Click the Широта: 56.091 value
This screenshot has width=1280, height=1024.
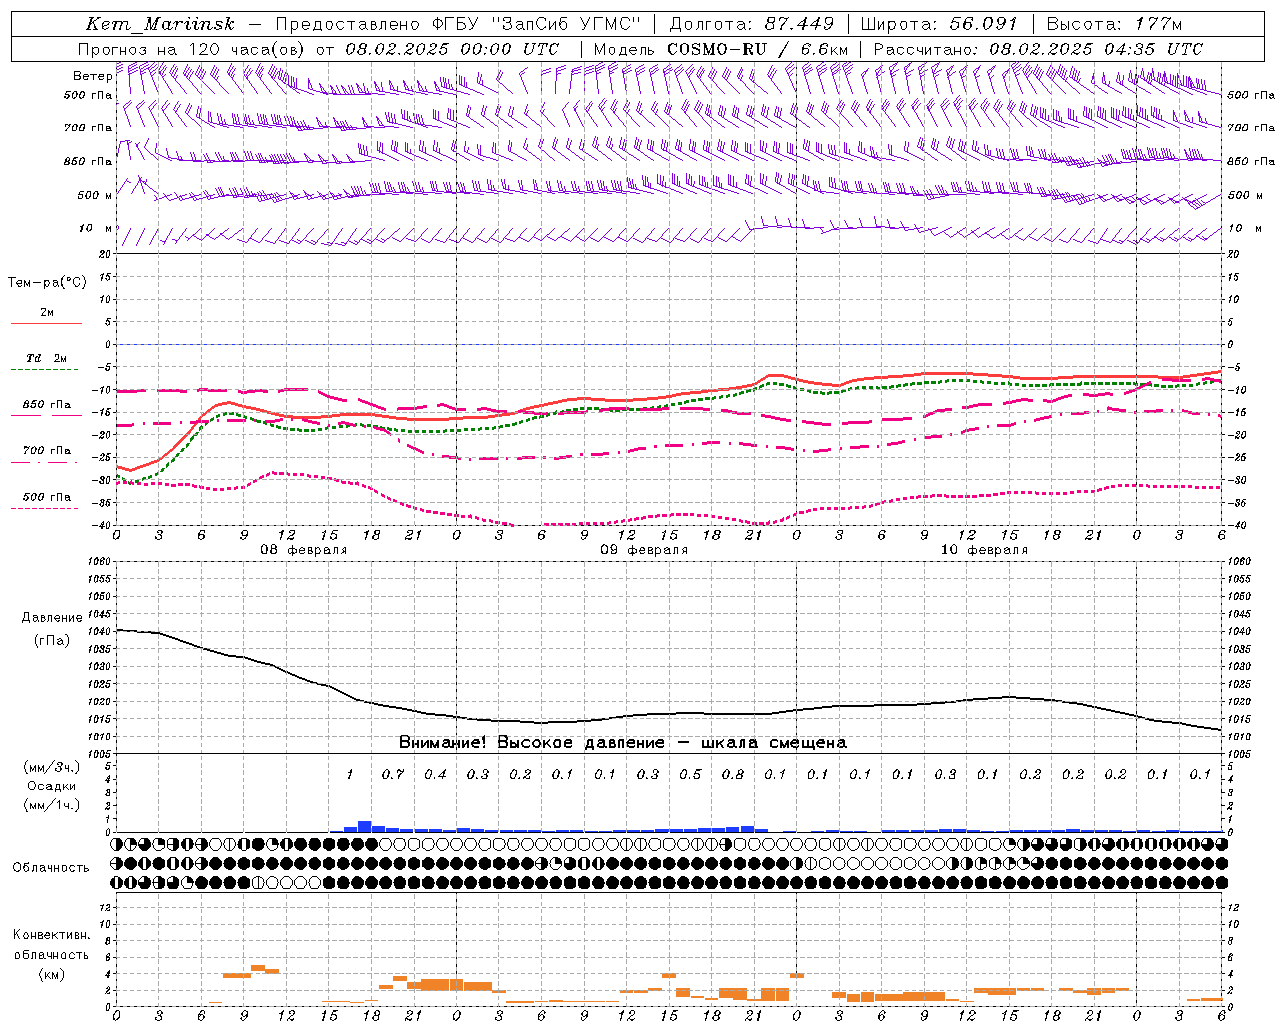point(939,23)
